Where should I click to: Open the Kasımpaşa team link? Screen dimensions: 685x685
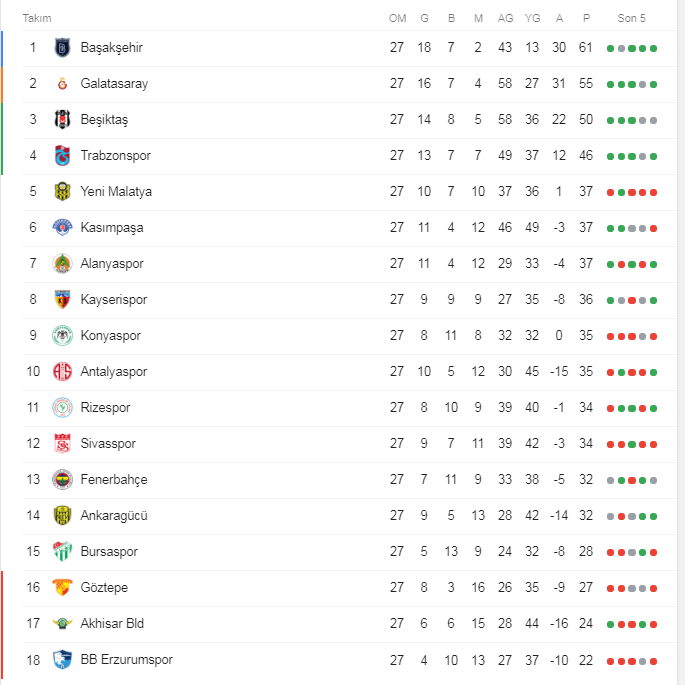pyautogui.click(x=112, y=228)
